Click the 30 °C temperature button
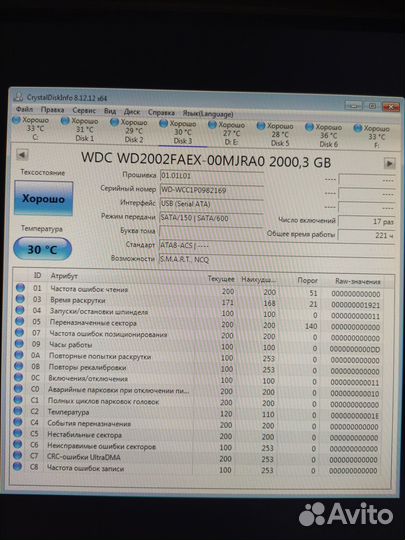This screenshot has height=540, width=405. click(42, 249)
